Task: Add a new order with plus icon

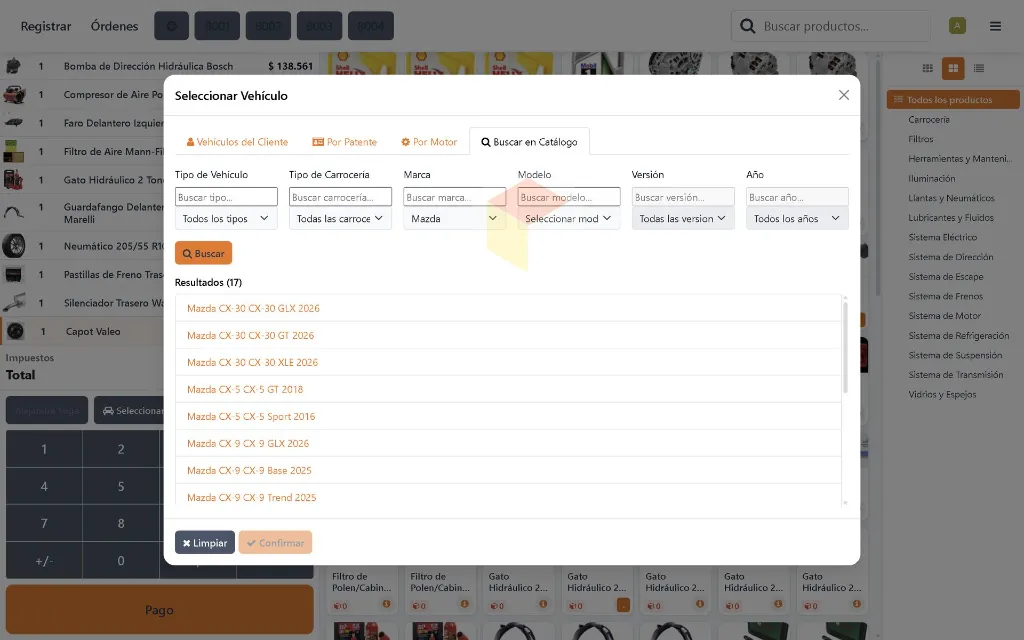Action: [172, 26]
